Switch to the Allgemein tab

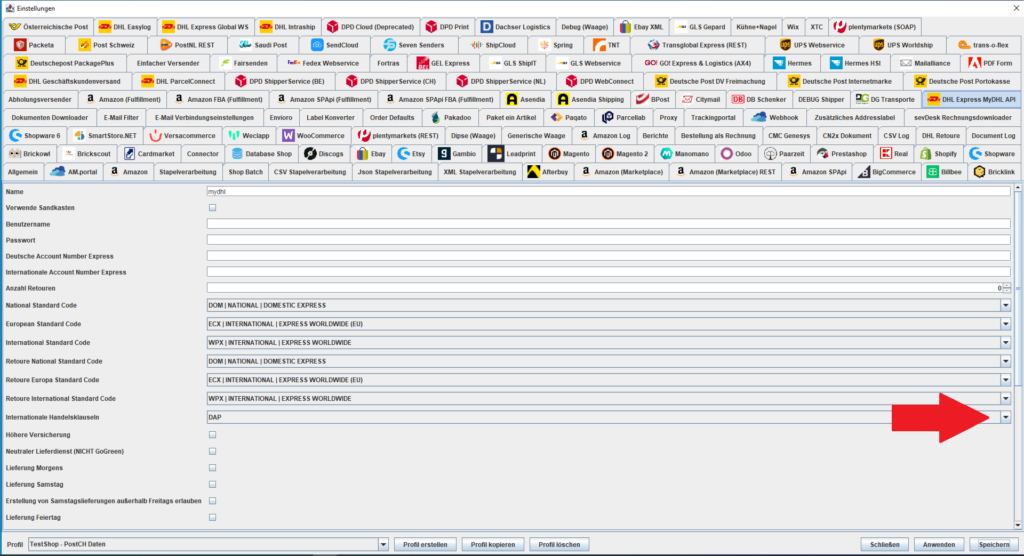[23, 172]
